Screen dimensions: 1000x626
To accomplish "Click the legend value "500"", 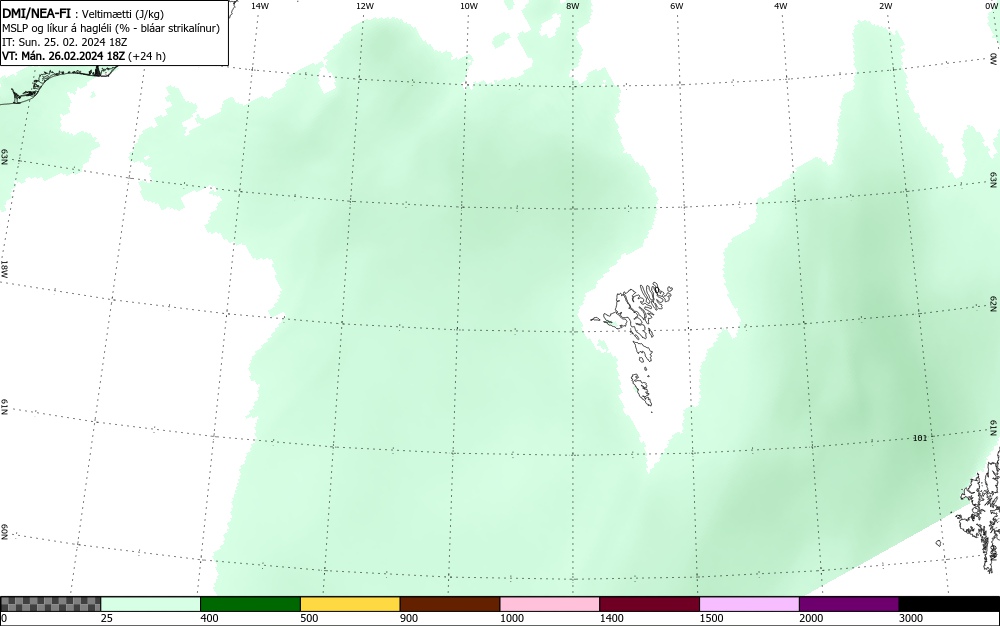I will pos(309,618).
